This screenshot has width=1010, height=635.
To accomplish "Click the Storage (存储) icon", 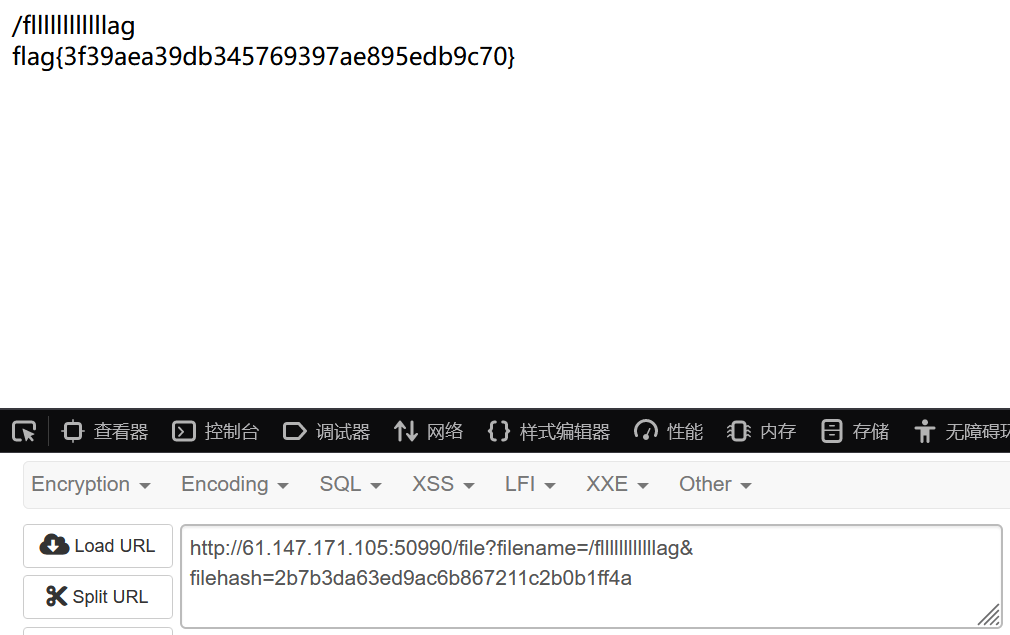I will pyautogui.click(x=831, y=431).
